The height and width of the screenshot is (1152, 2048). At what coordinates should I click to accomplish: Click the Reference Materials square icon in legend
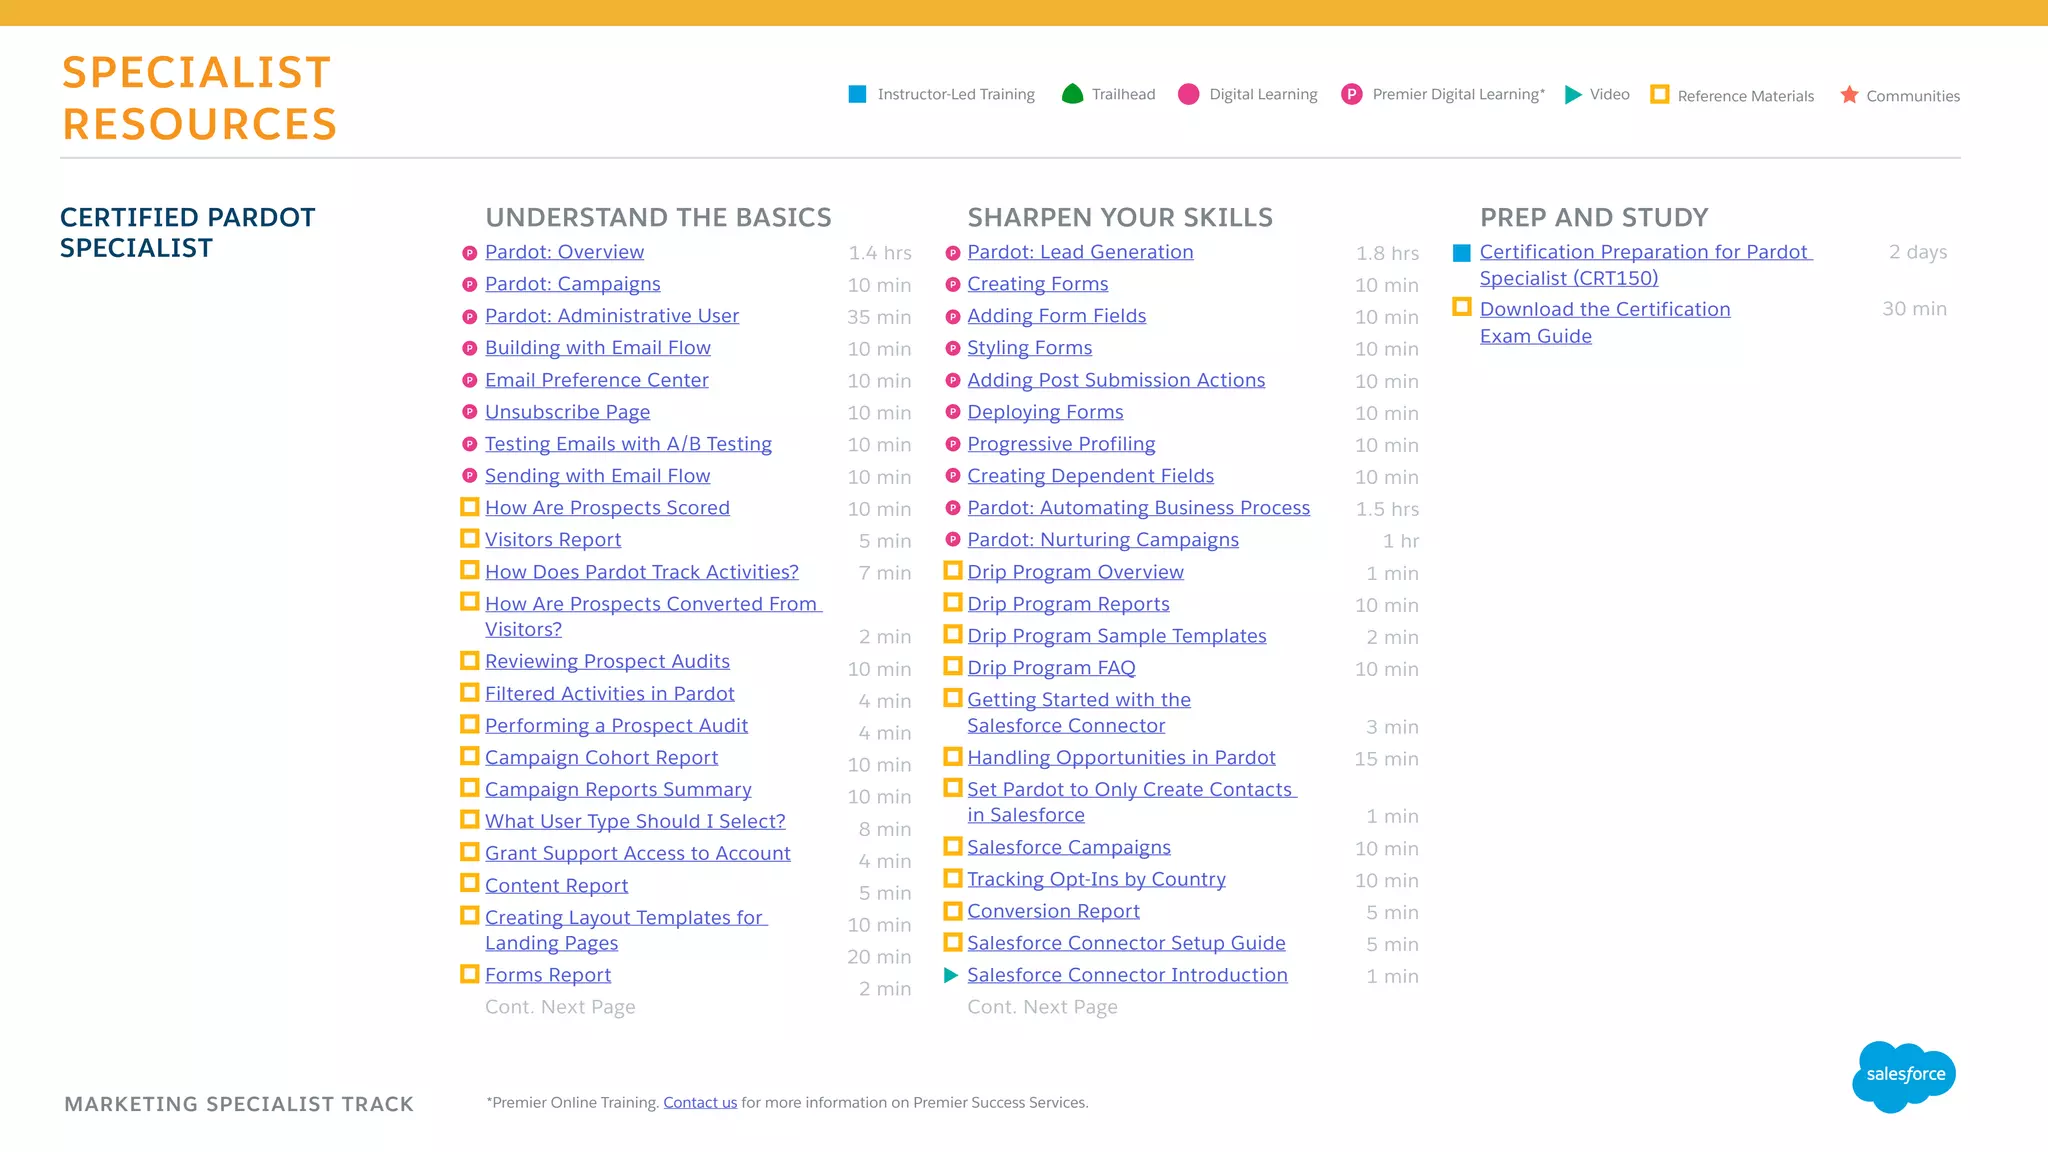click(1660, 94)
